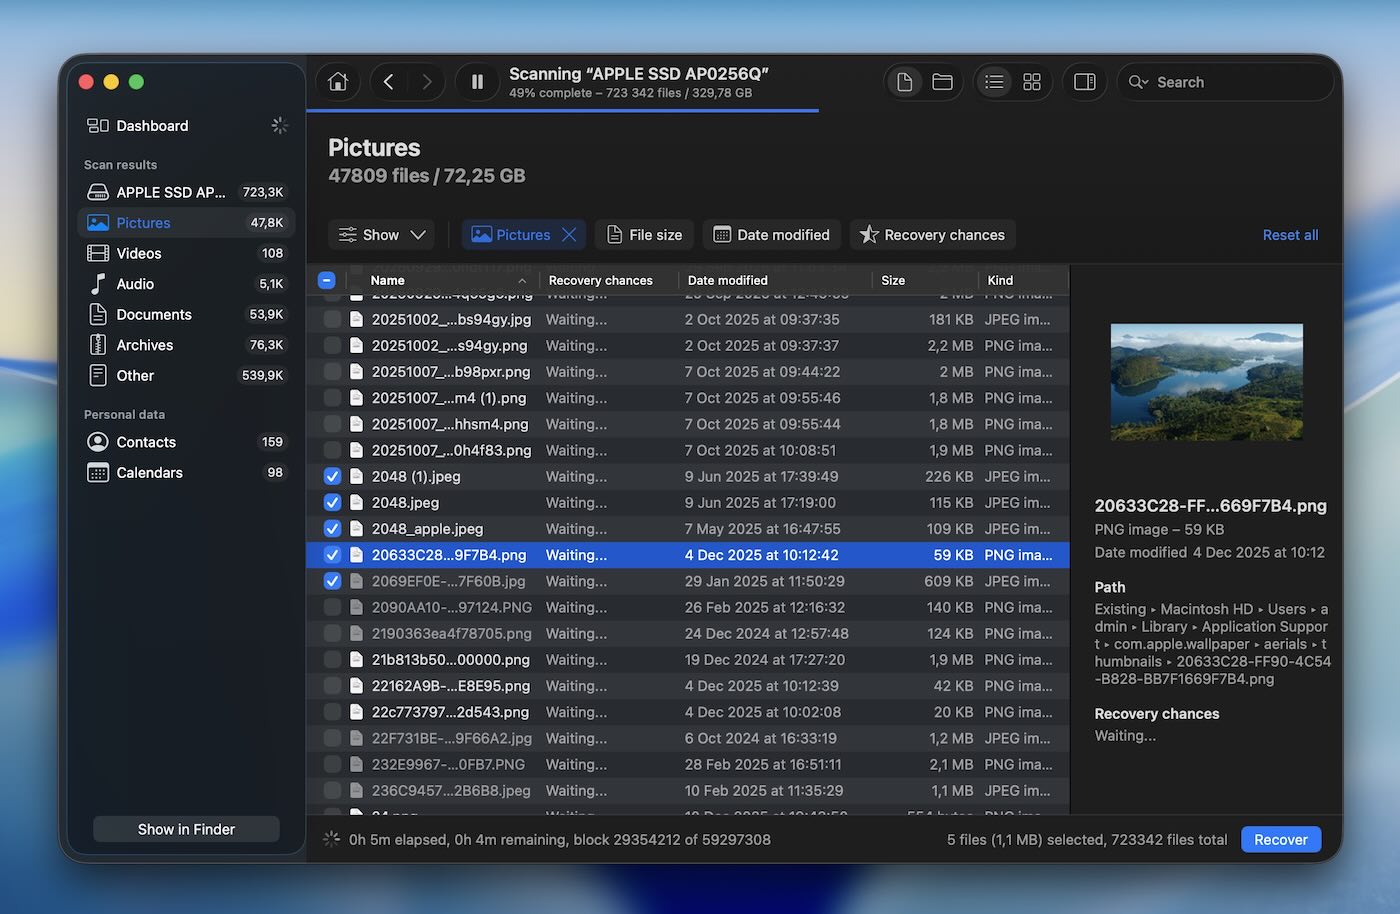Toggle the select-all checkbox in the header
This screenshot has height=914, width=1400.
click(x=326, y=280)
